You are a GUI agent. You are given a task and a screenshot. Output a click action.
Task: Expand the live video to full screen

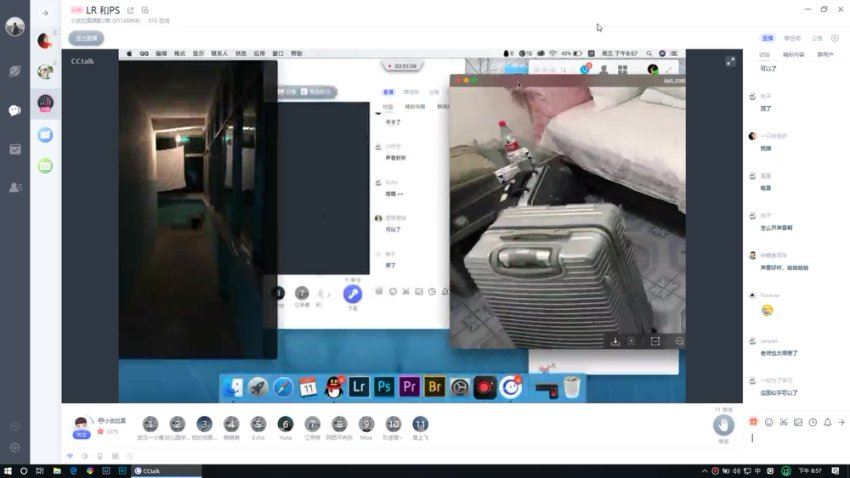tap(730, 61)
